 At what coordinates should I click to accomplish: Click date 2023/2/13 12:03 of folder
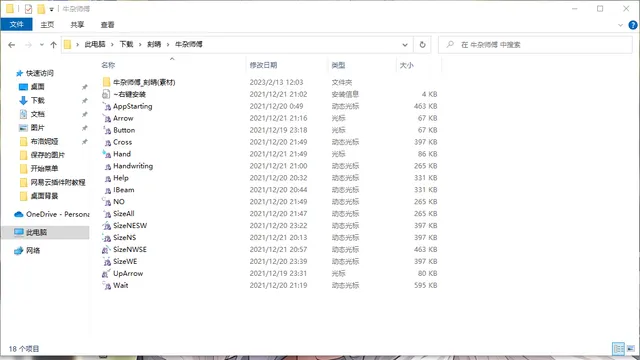(276, 82)
